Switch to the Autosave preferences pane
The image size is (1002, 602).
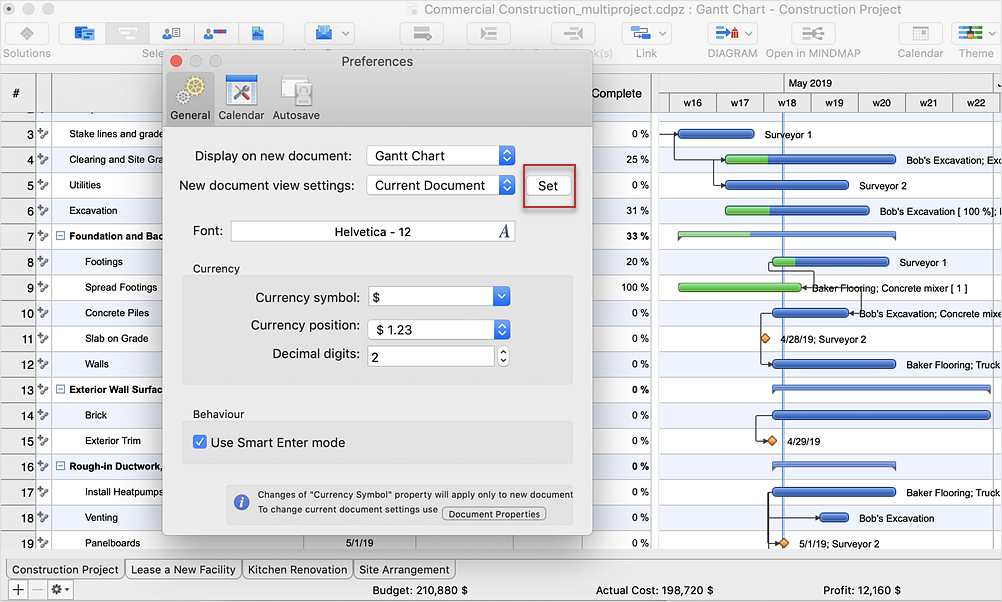coord(296,99)
